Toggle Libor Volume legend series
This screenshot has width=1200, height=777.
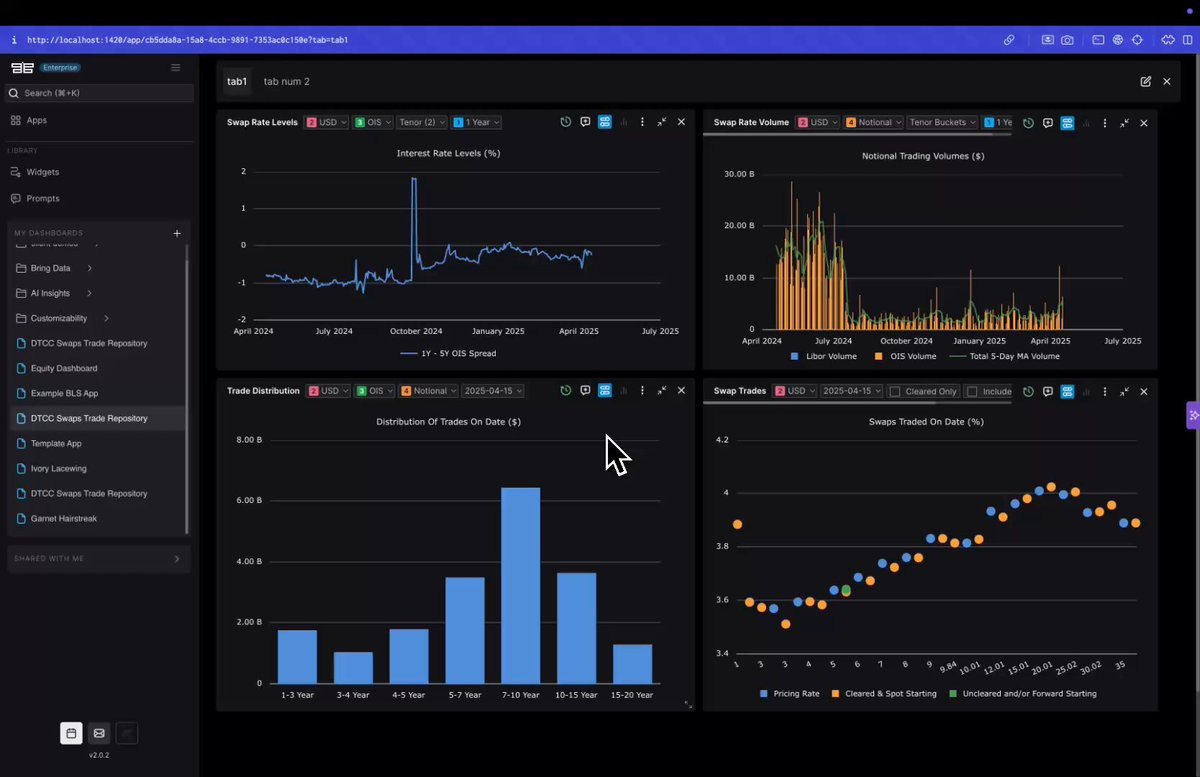point(823,356)
